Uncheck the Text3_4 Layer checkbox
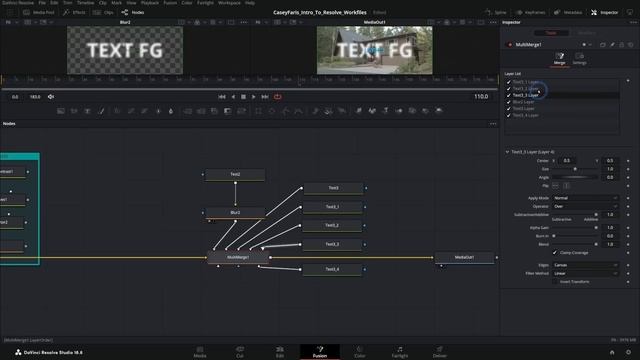The height and width of the screenshot is (360, 640). pos(509,116)
